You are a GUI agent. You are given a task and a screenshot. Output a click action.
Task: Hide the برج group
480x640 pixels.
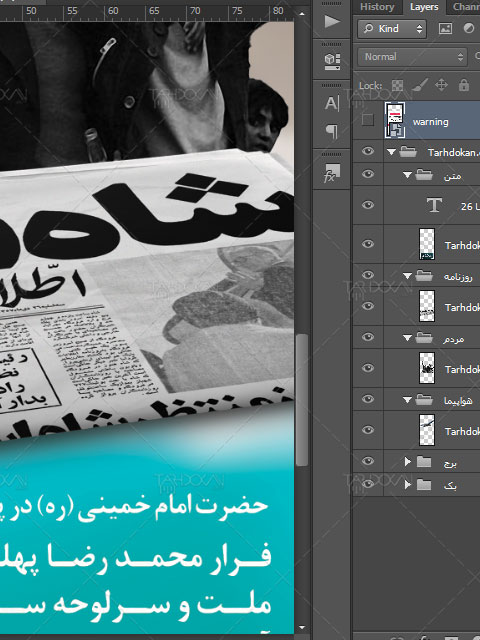(x=368, y=461)
